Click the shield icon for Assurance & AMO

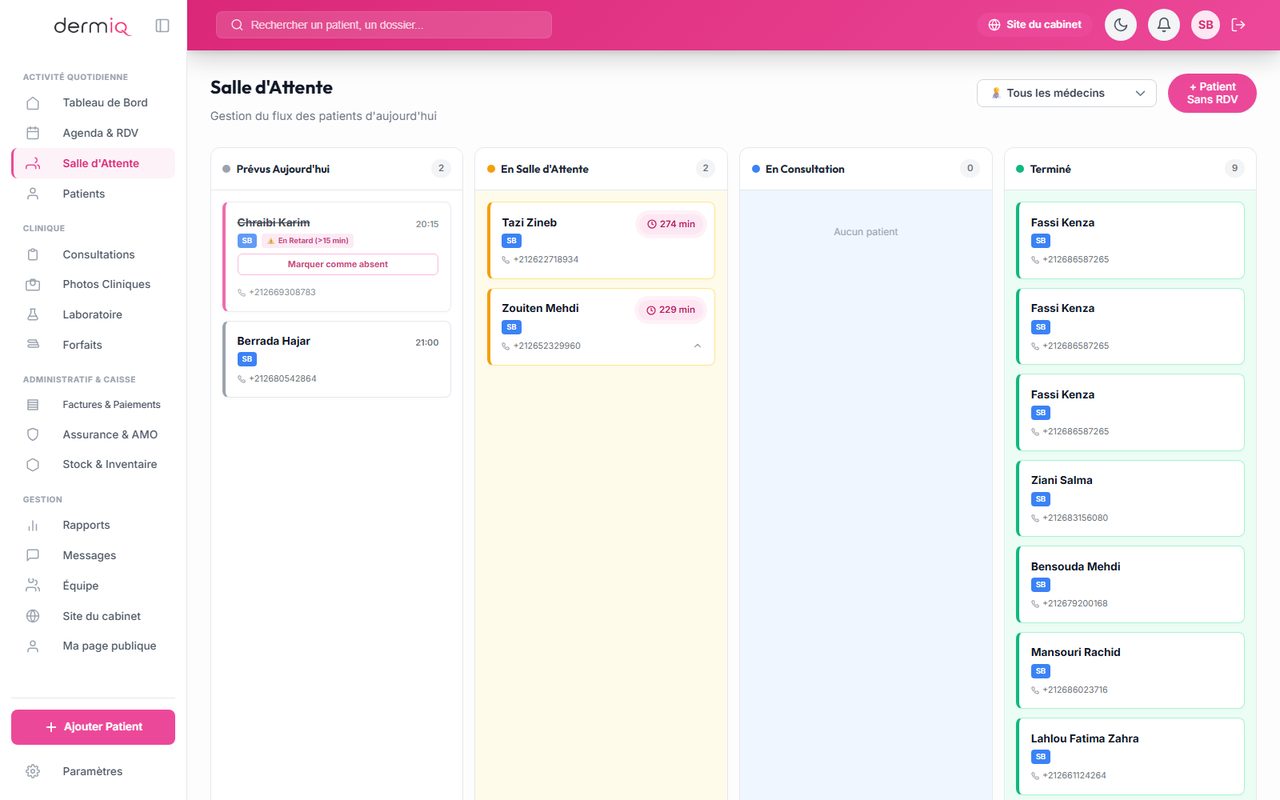click(33, 435)
